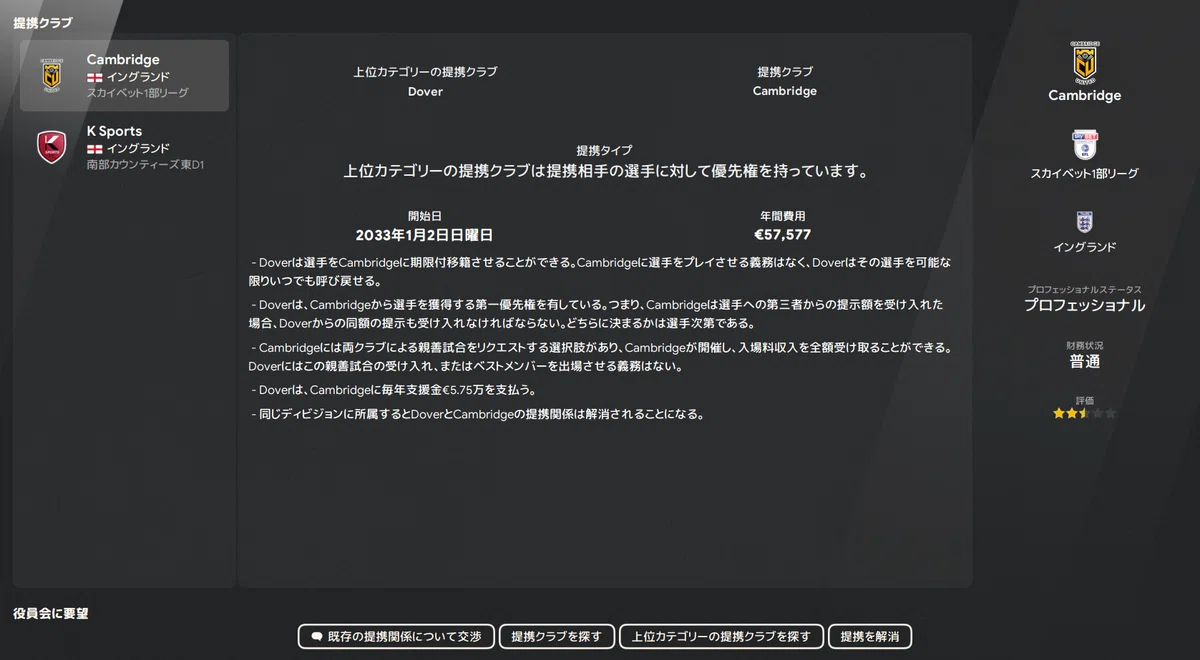
Task: Select the Cambridge club crest in the affiliate list
Action: click(x=51, y=75)
